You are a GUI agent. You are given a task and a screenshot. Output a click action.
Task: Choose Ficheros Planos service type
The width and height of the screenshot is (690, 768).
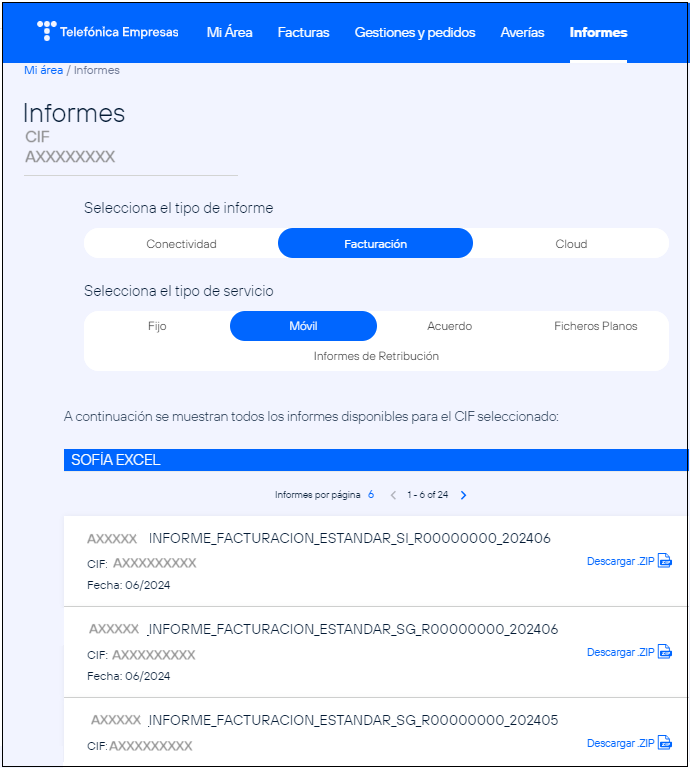tap(595, 326)
